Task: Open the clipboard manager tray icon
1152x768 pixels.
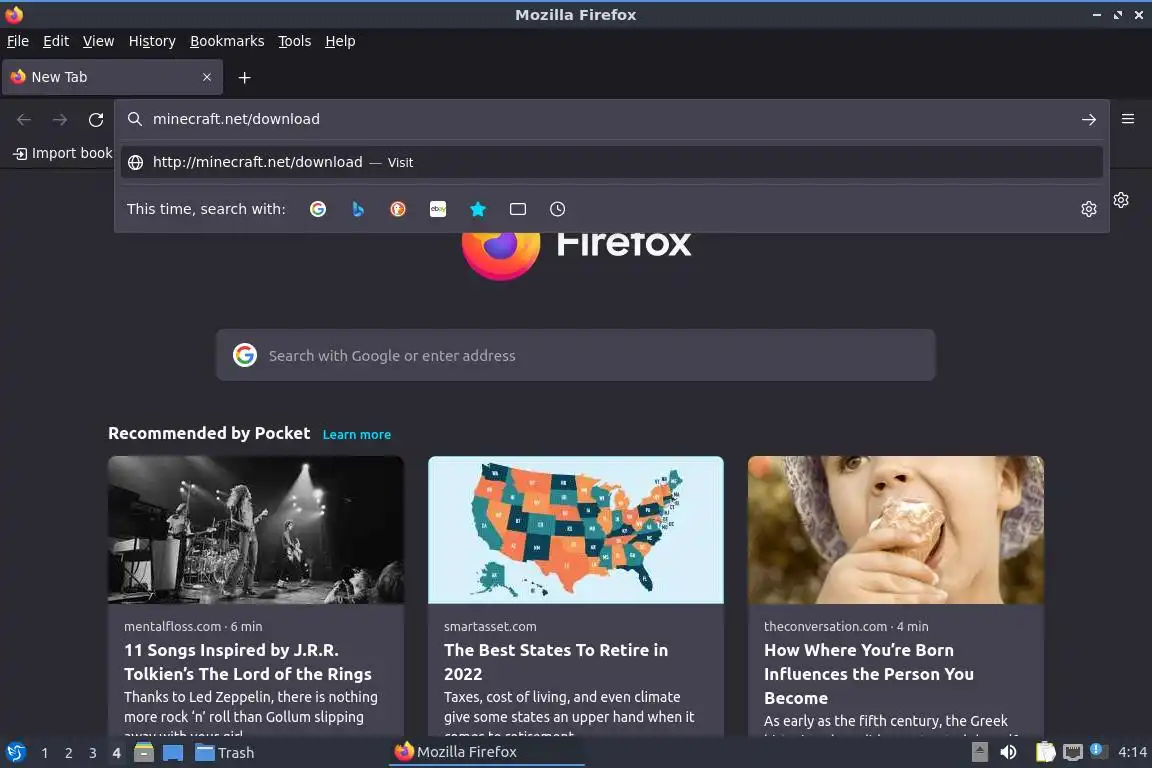Action: 1045,752
